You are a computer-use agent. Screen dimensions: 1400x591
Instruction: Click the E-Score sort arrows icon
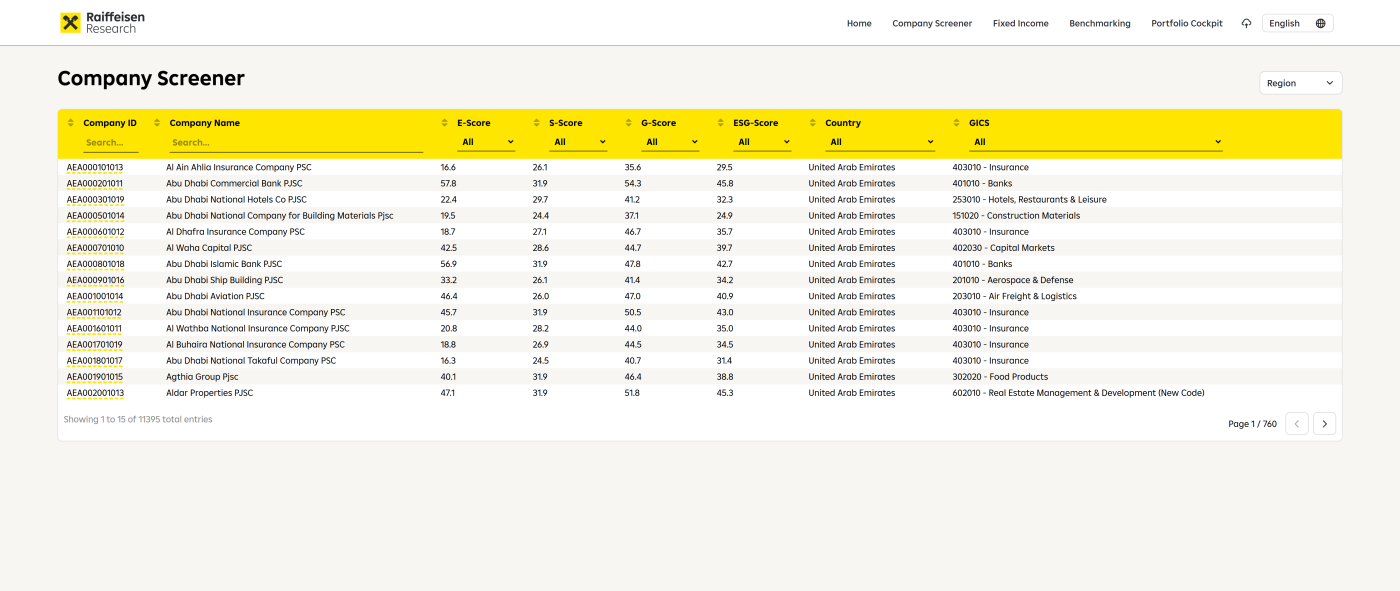(x=445, y=123)
